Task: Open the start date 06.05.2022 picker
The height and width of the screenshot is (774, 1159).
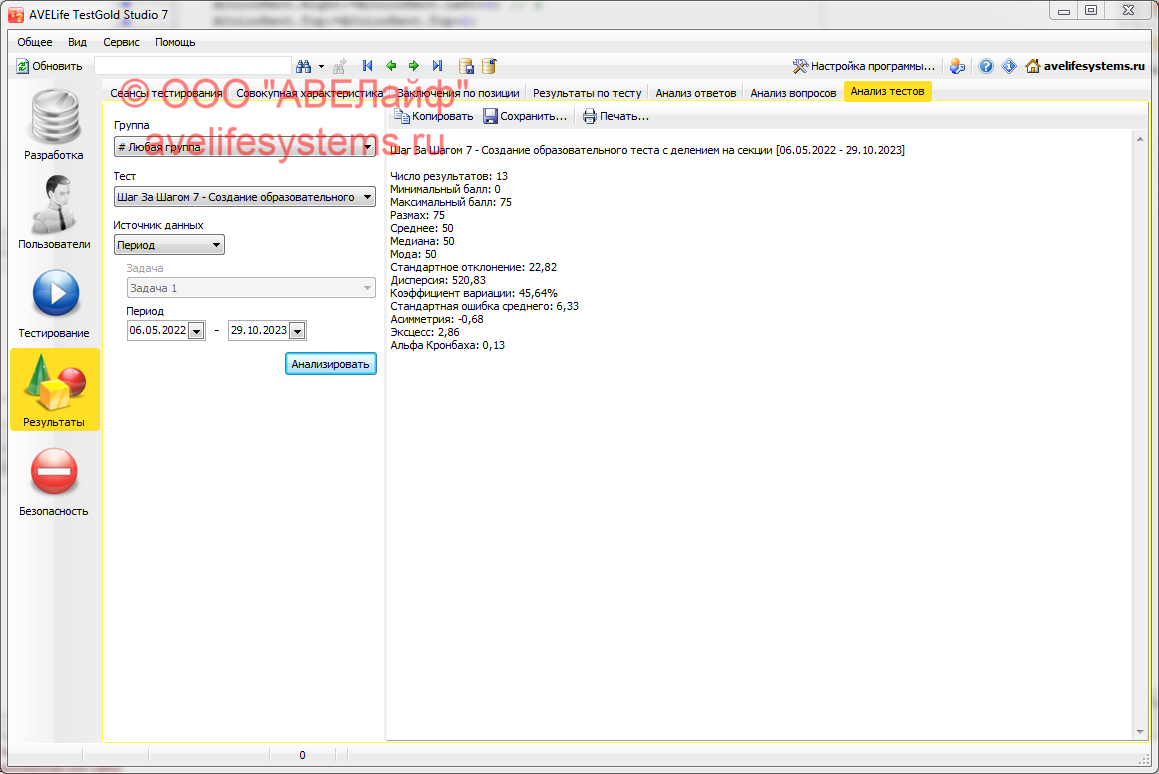Action: (x=195, y=331)
